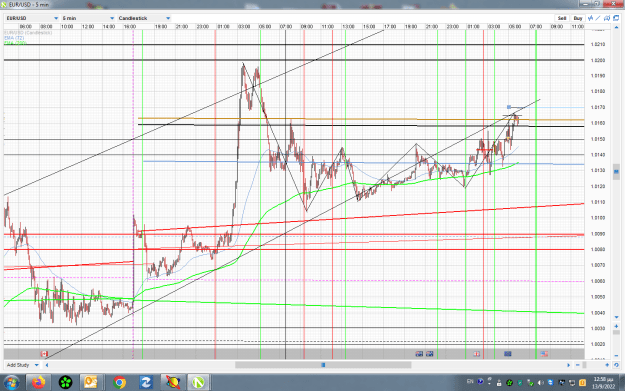Click the Add Study label

tap(18, 365)
